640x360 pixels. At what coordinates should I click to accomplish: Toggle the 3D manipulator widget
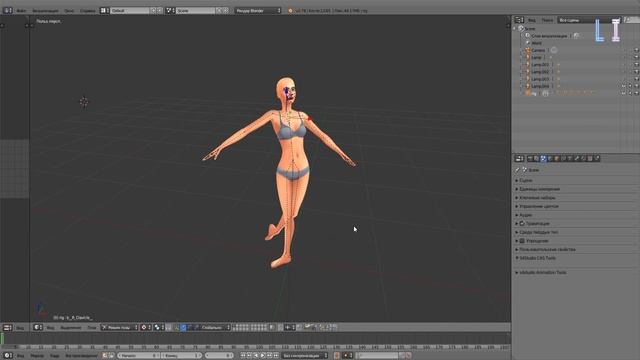tap(176, 327)
